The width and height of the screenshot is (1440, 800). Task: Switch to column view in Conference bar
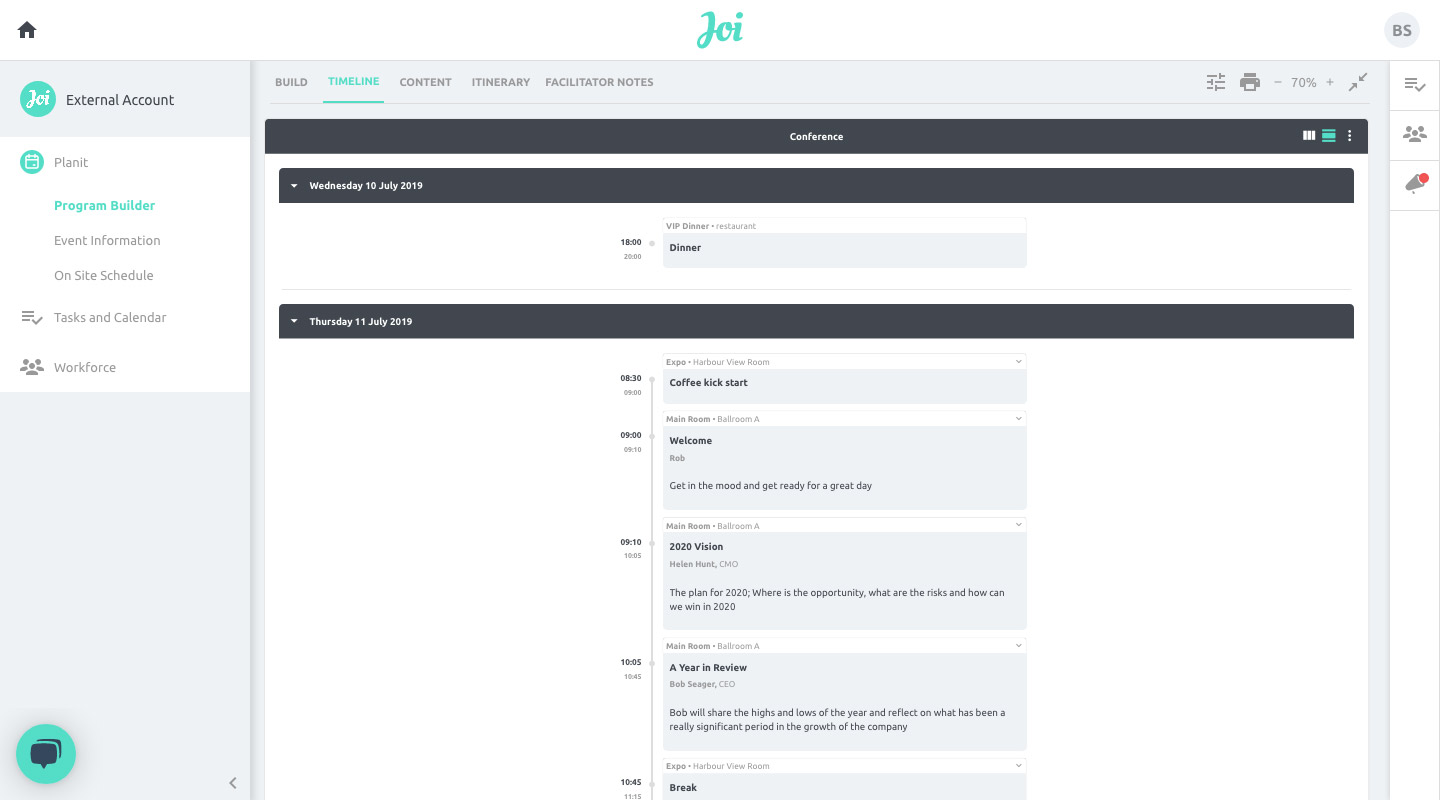pyautogui.click(x=1309, y=136)
